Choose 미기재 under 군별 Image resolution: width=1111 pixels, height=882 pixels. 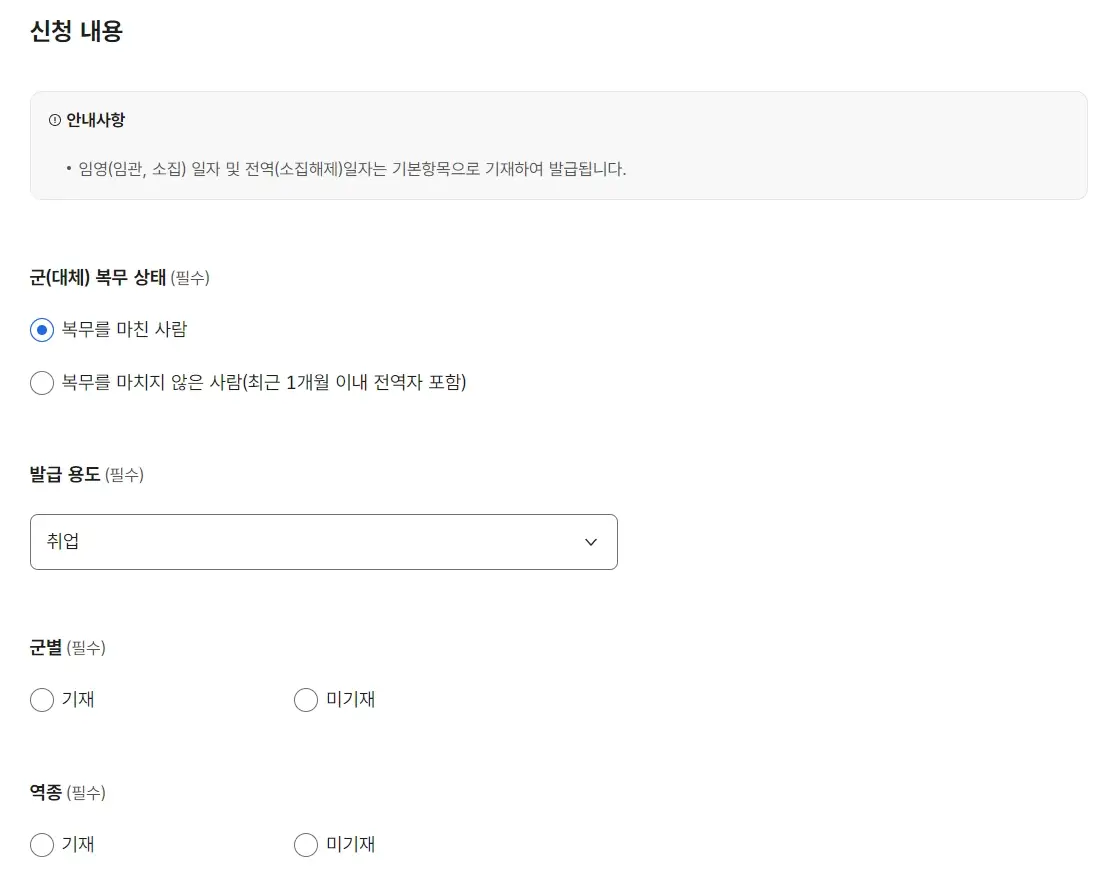click(x=305, y=700)
